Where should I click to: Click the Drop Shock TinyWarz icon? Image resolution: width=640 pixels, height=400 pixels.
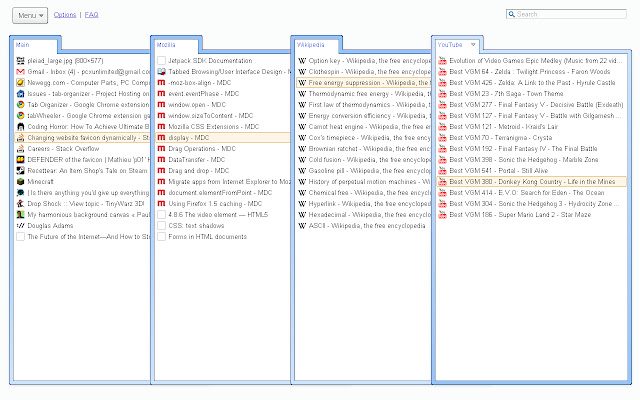(20, 204)
